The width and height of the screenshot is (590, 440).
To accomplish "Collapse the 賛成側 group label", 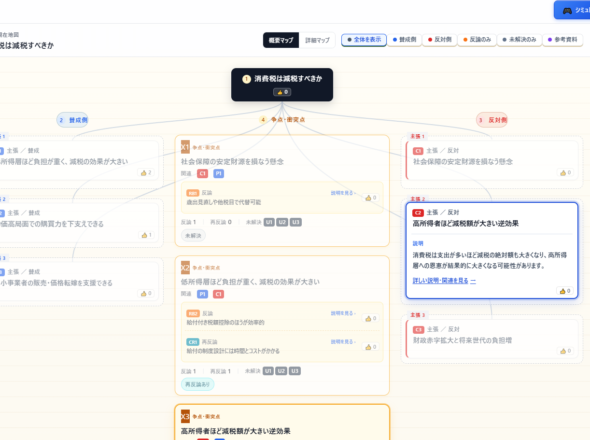I will point(73,120).
